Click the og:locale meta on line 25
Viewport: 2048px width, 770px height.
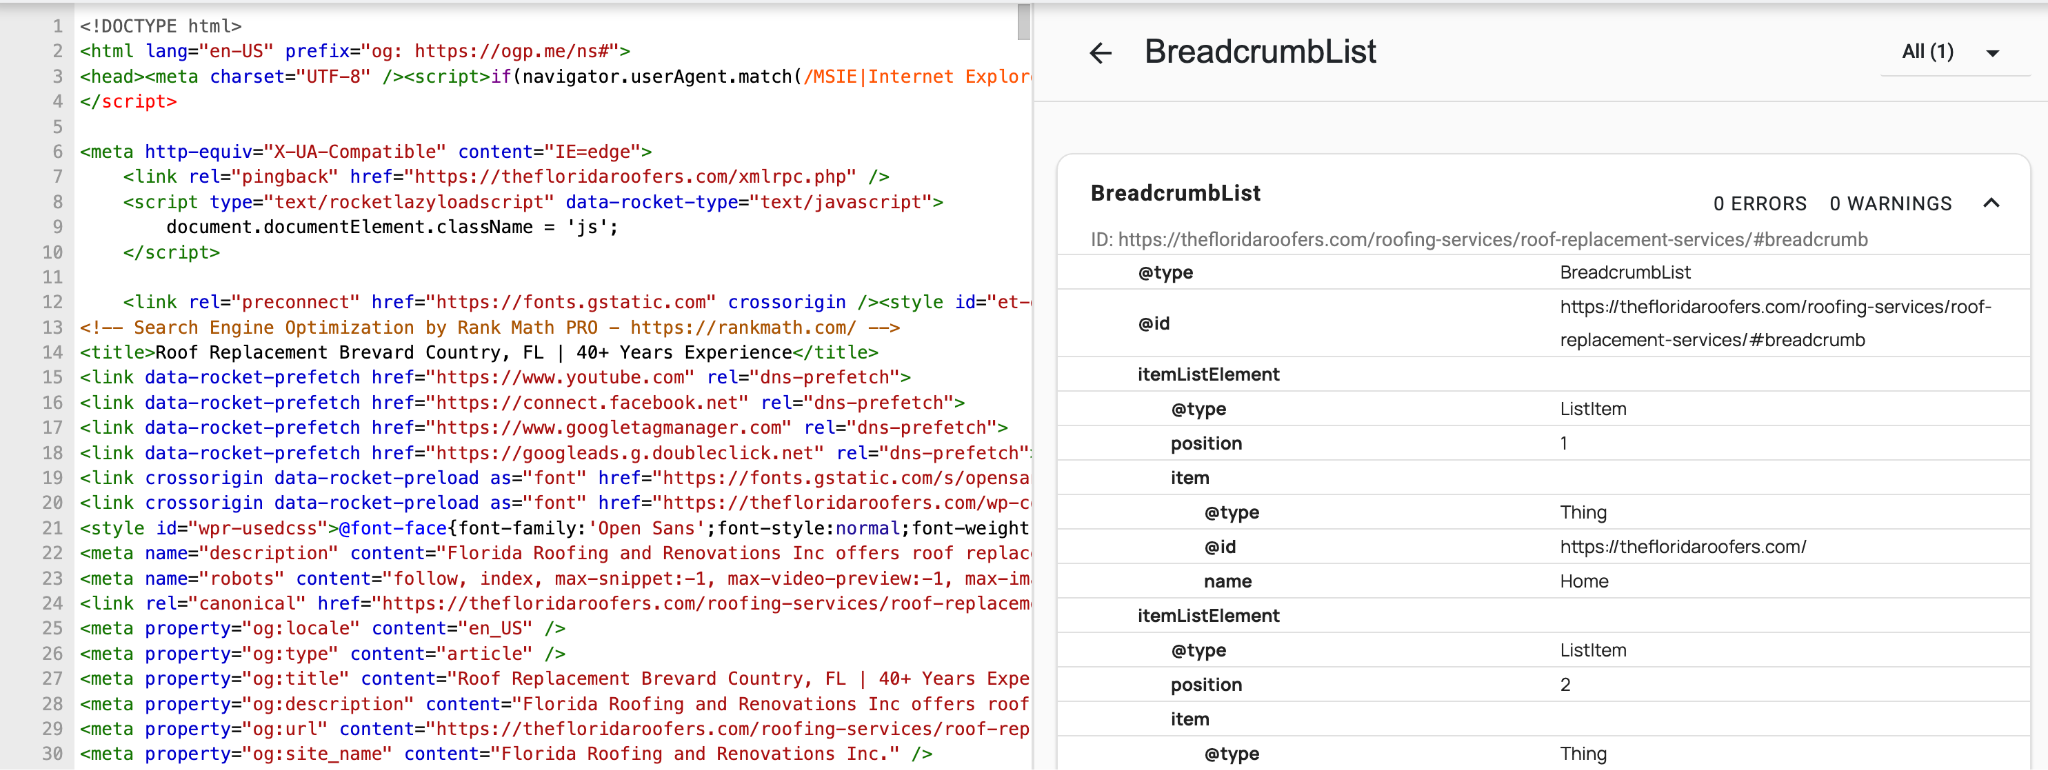(x=323, y=628)
